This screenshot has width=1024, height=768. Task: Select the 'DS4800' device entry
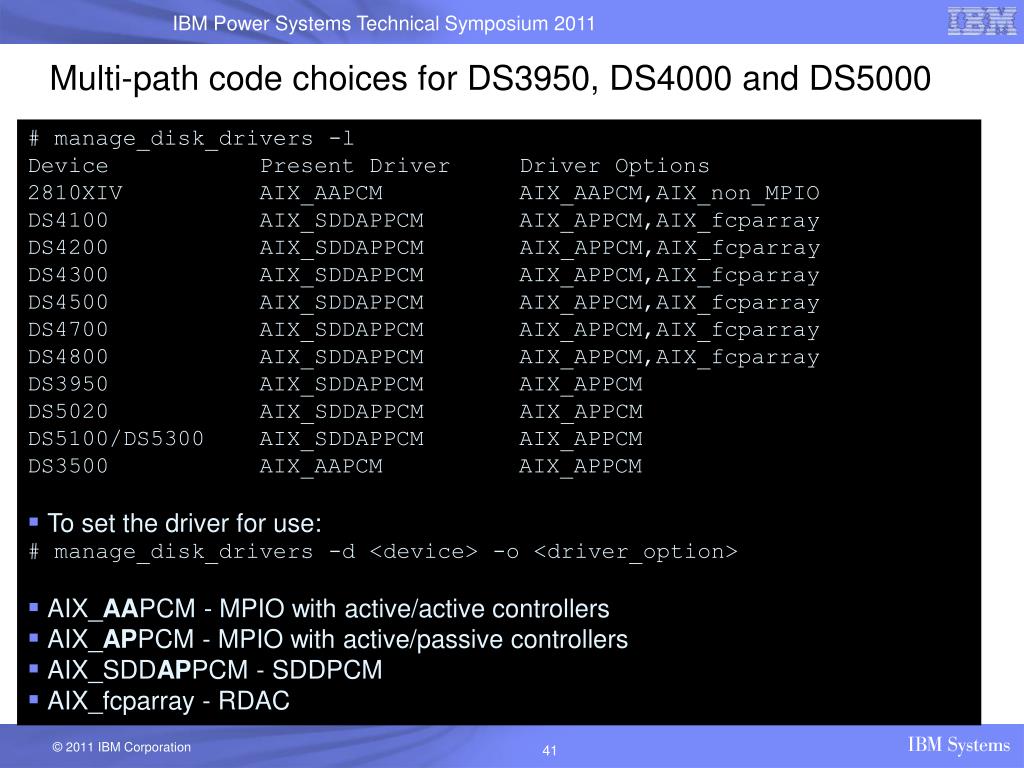pos(68,357)
